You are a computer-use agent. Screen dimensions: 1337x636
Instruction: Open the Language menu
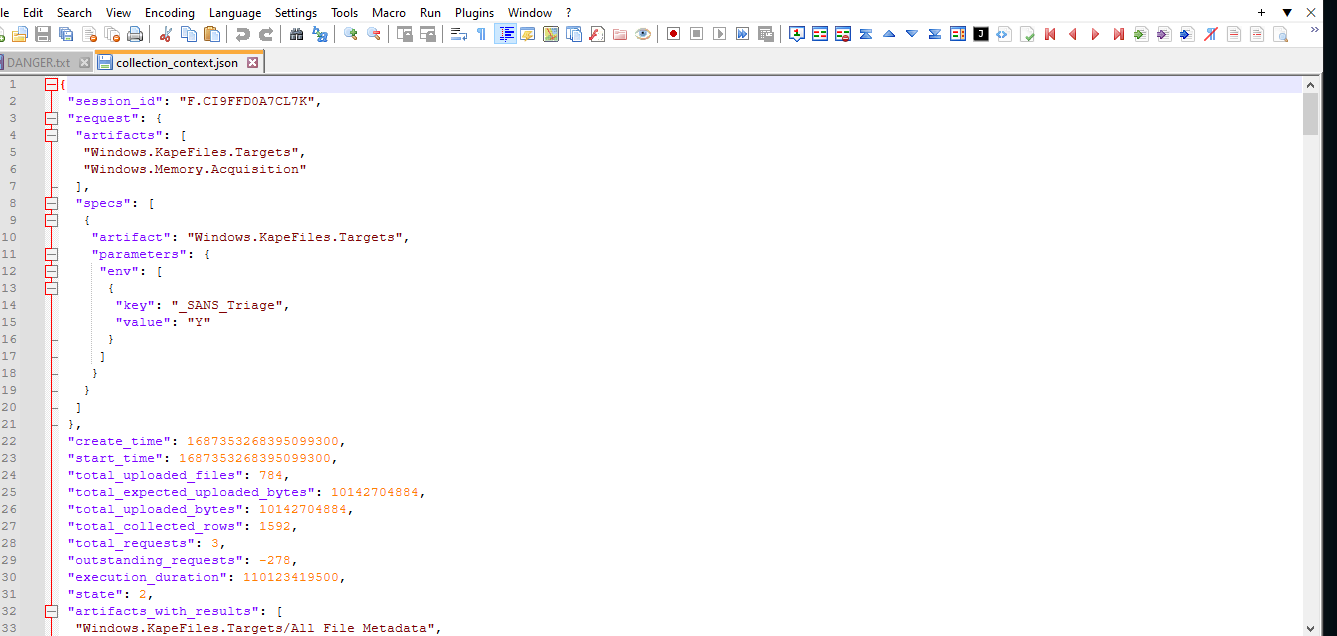point(235,13)
